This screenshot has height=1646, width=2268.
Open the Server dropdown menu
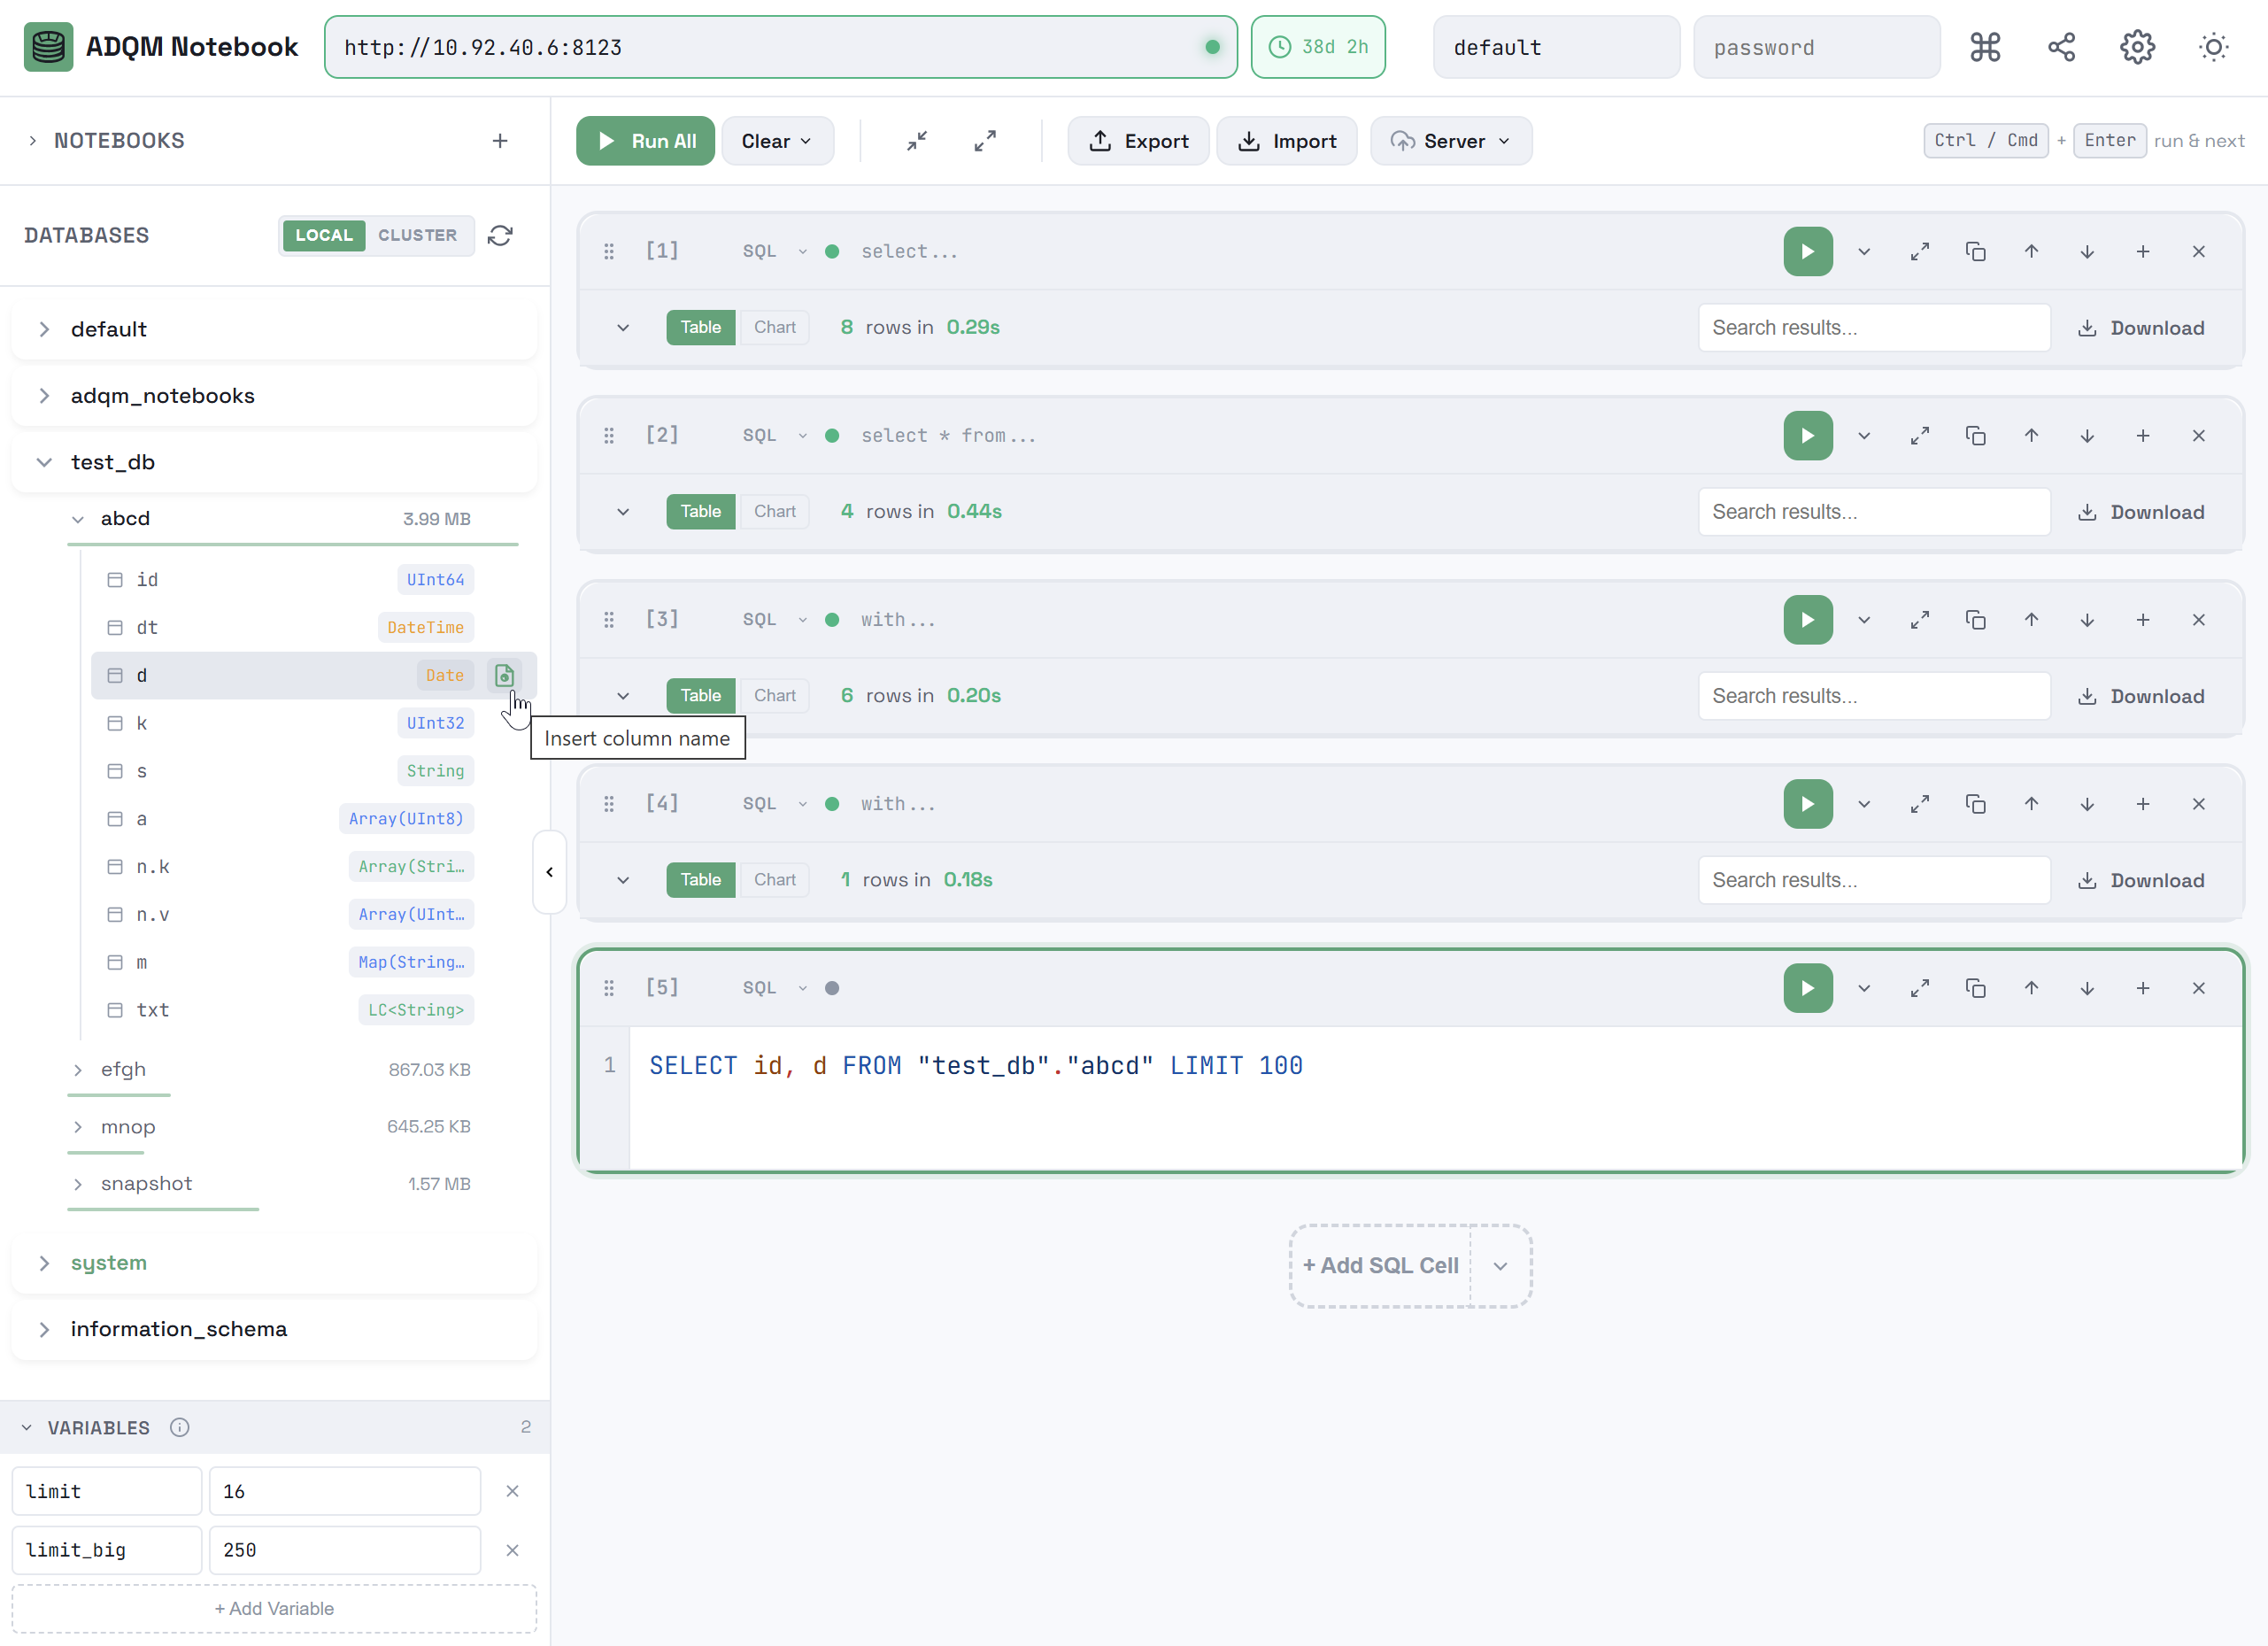tap(1450, 141)
